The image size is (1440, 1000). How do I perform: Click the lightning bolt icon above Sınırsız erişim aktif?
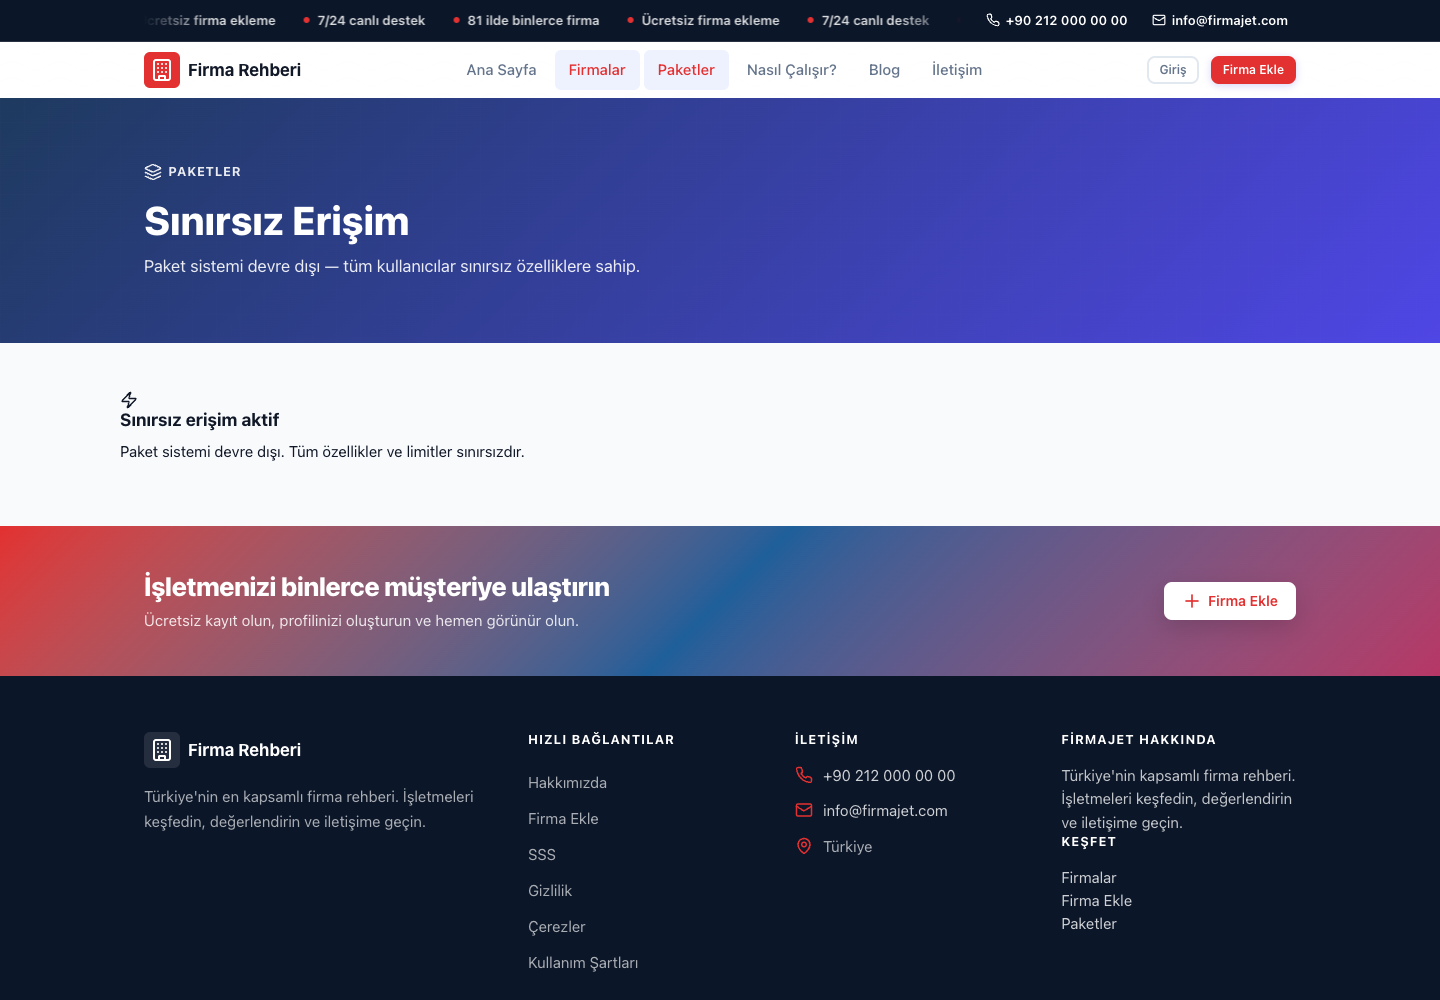tap(129, 400)
